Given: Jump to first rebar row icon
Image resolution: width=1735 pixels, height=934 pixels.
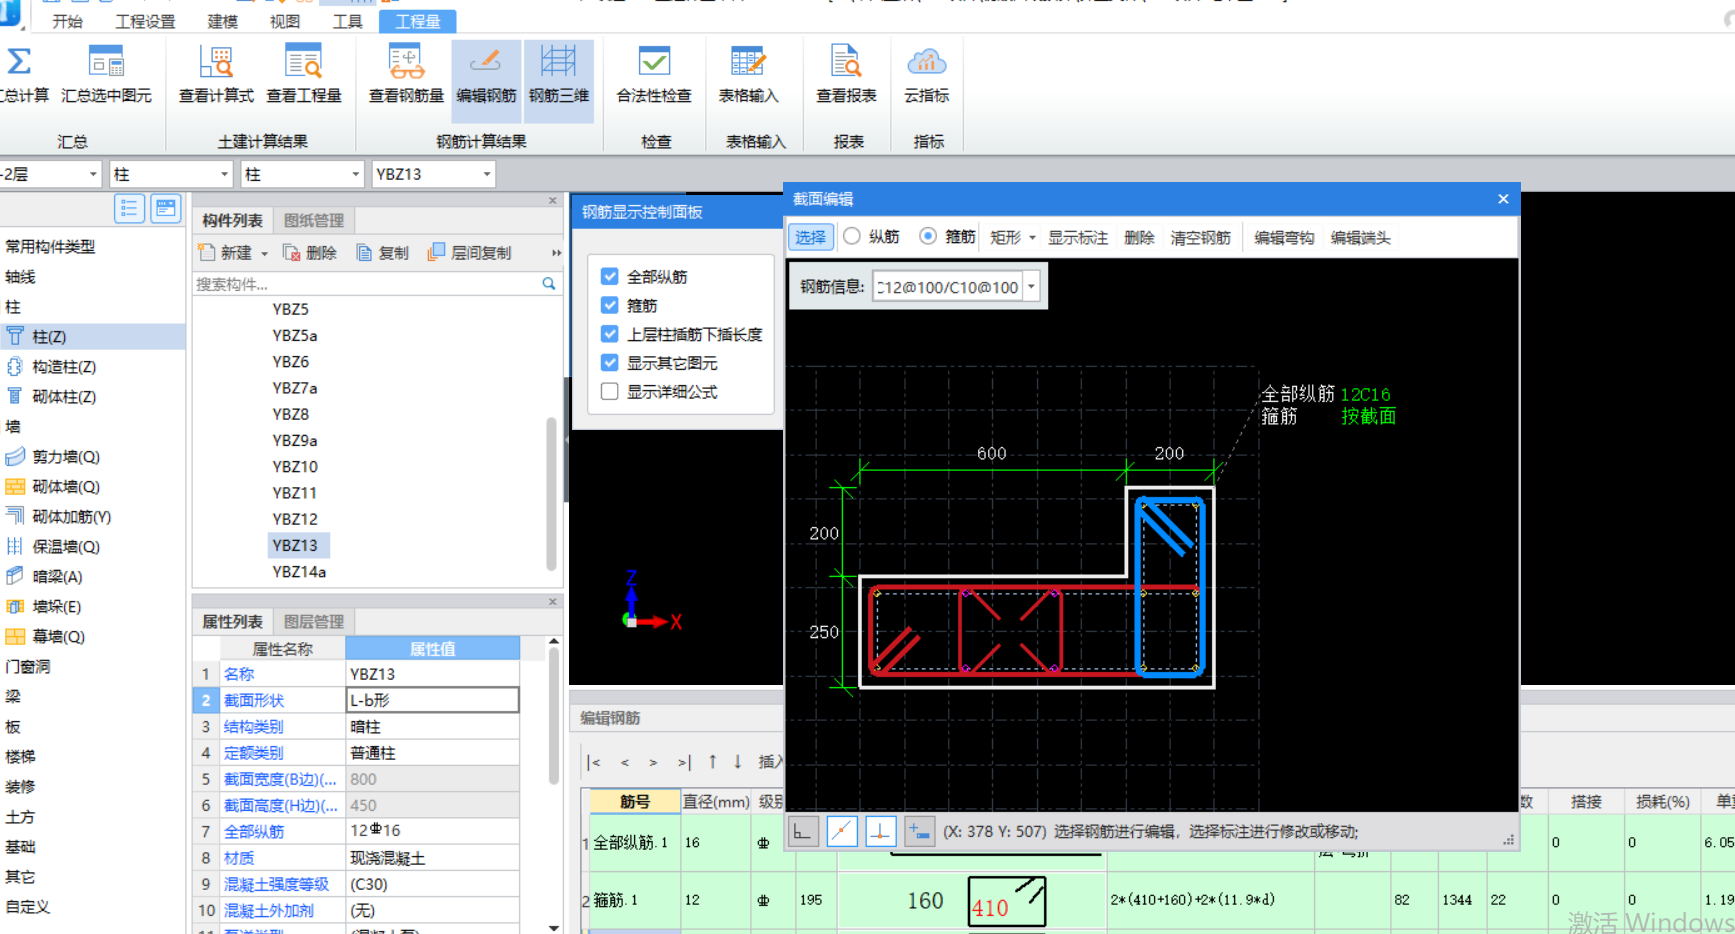Looking at the screenshot, I should (x=594, y=762).
